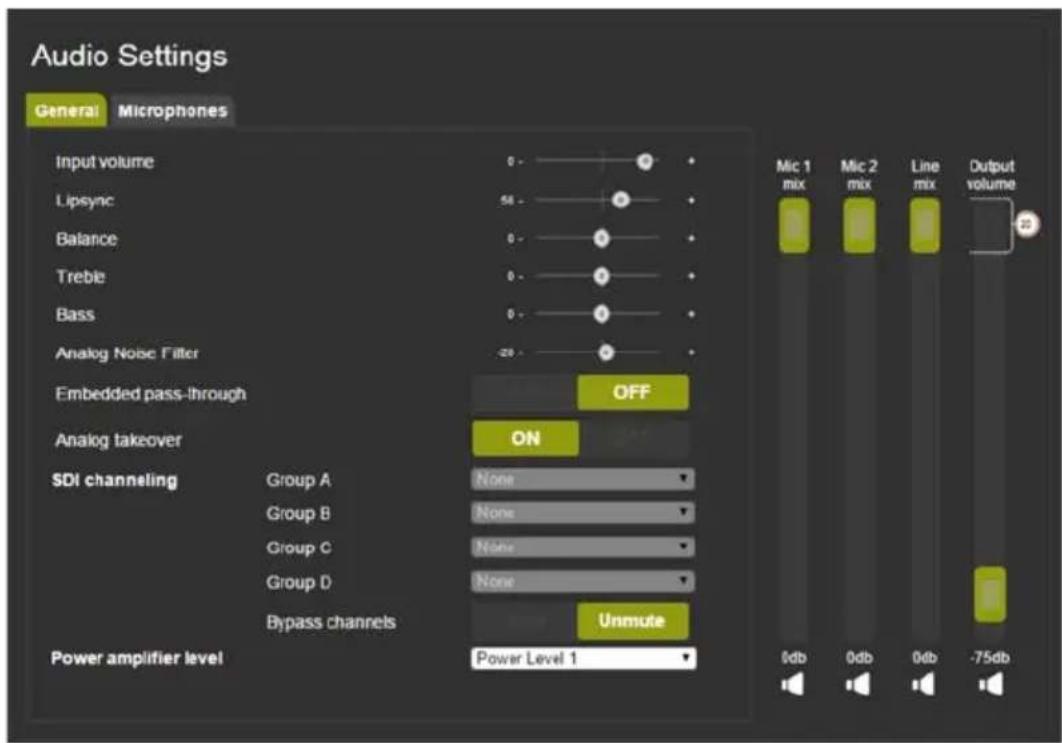1062x743 pixels.
Task: Mute the Line mix speaker icon
Action: coord(924,685)
